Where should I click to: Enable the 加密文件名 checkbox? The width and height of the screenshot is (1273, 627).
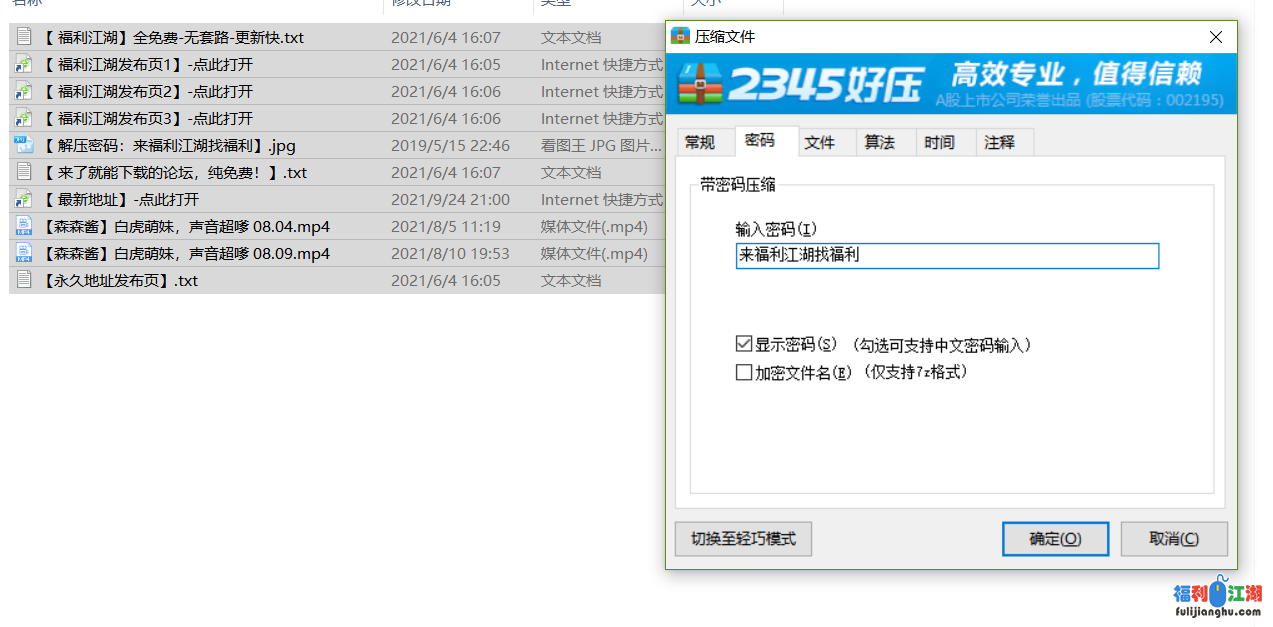point(743,373)
